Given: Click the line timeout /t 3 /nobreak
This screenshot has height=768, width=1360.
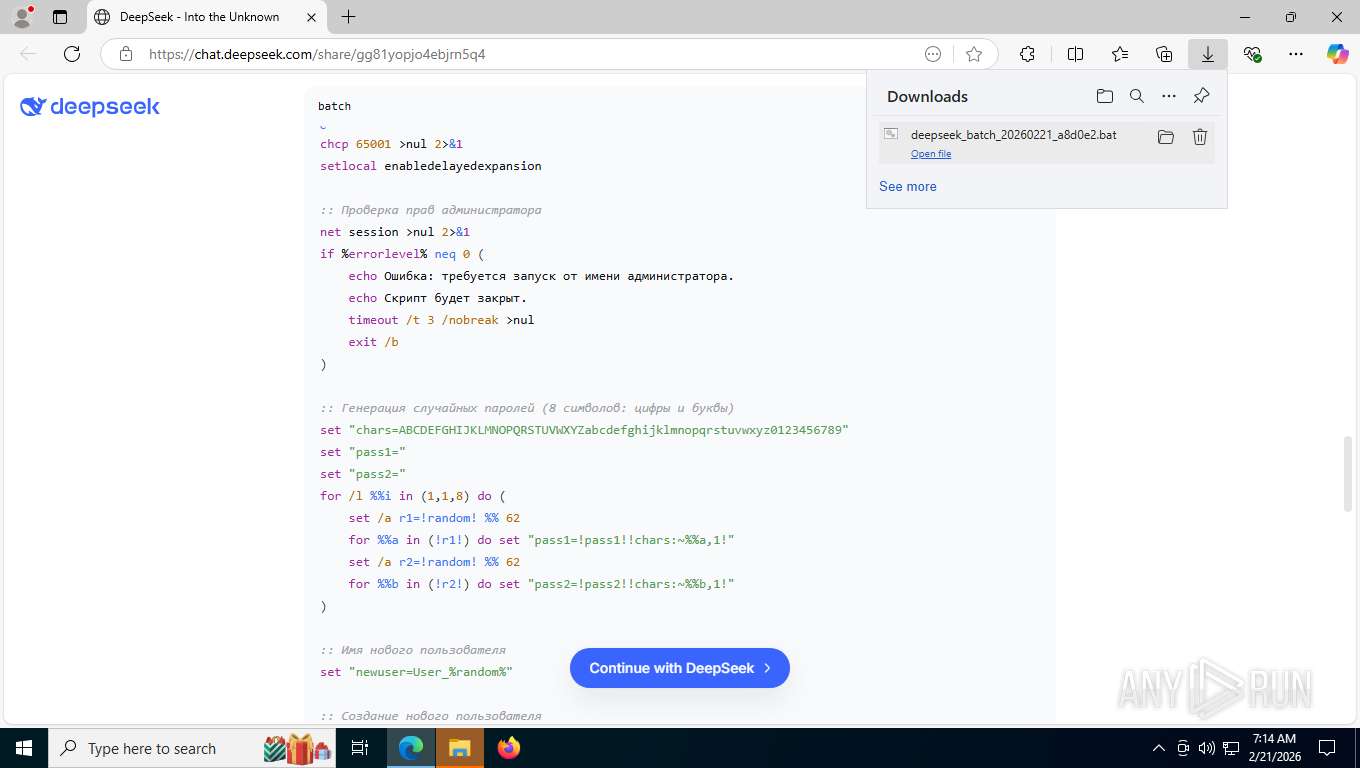Looking at the screenshot, I should [441, 320].
